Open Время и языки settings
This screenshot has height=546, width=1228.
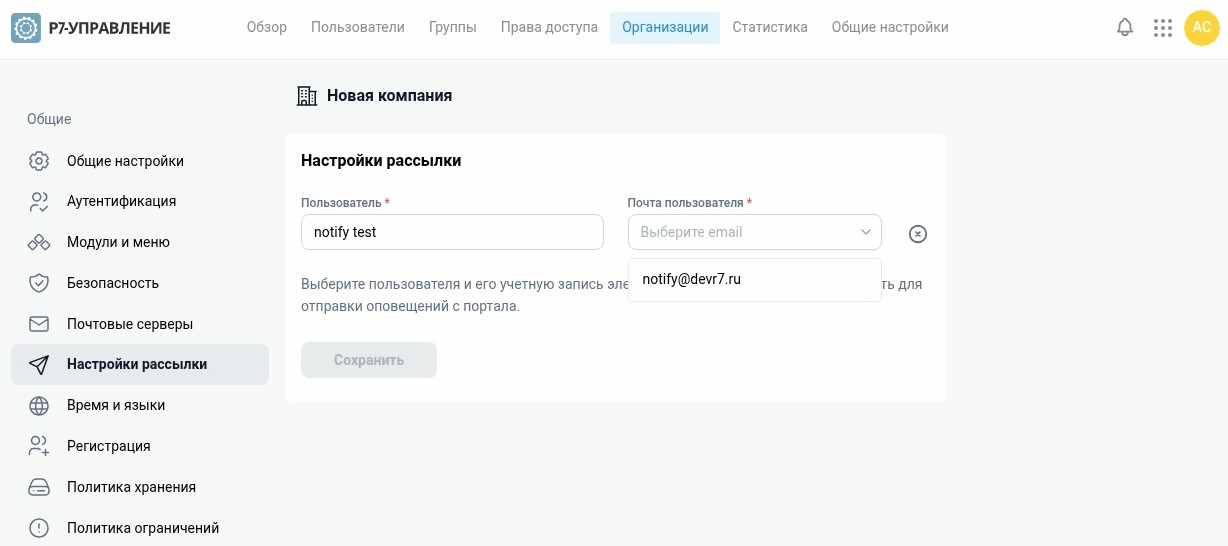[140, 405]
